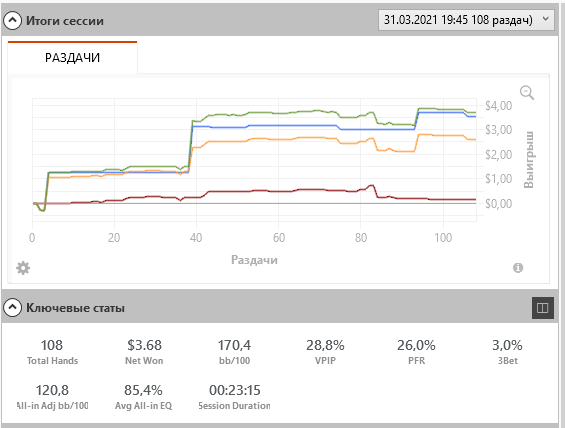
Task: Click the Выигрыш vertical axis label
Action: coord(529,160)
